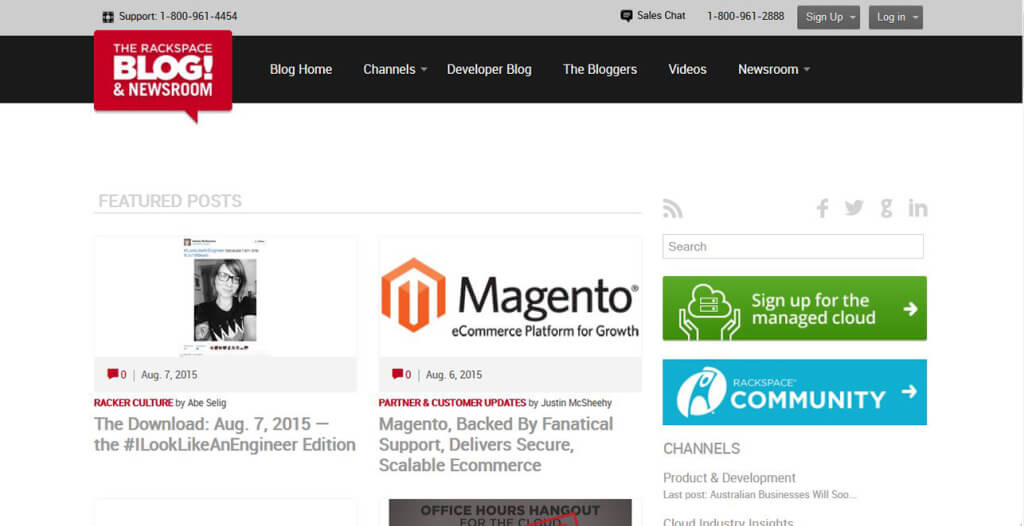Open Product & Development channel link
Viewport: 1024px width, 526px height.
[x=729, y=478]
